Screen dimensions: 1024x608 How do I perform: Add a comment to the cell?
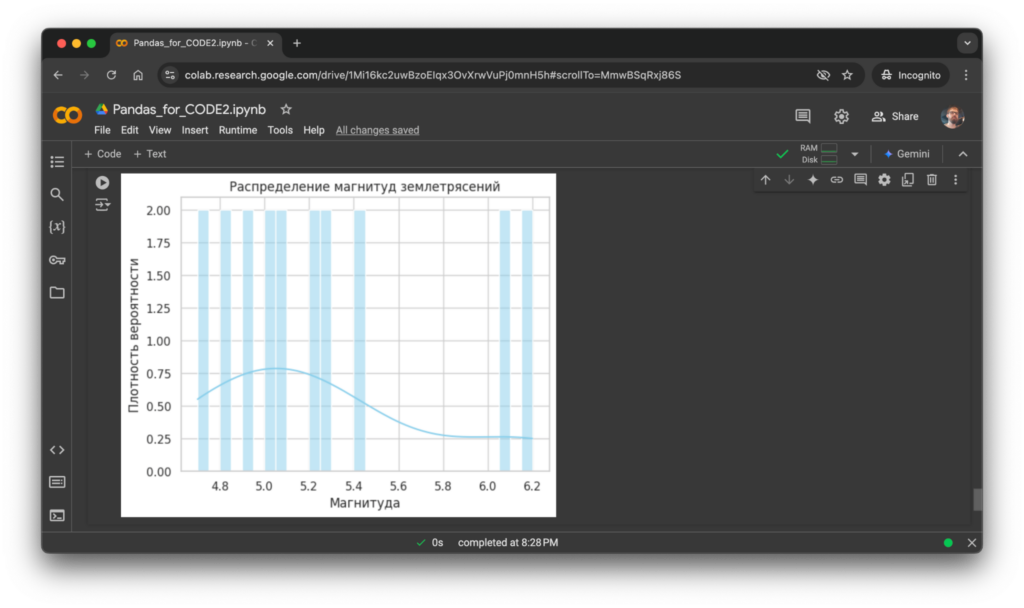pyautogui.click(x=861, y=179)
